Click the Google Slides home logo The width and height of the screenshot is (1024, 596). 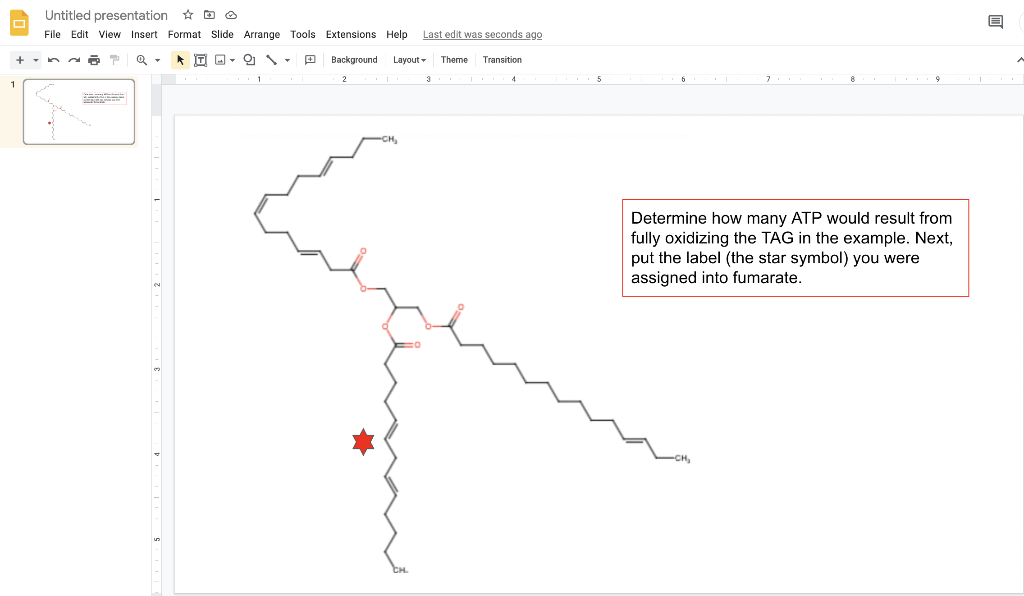pyautogui.click(x=20, y=24)
